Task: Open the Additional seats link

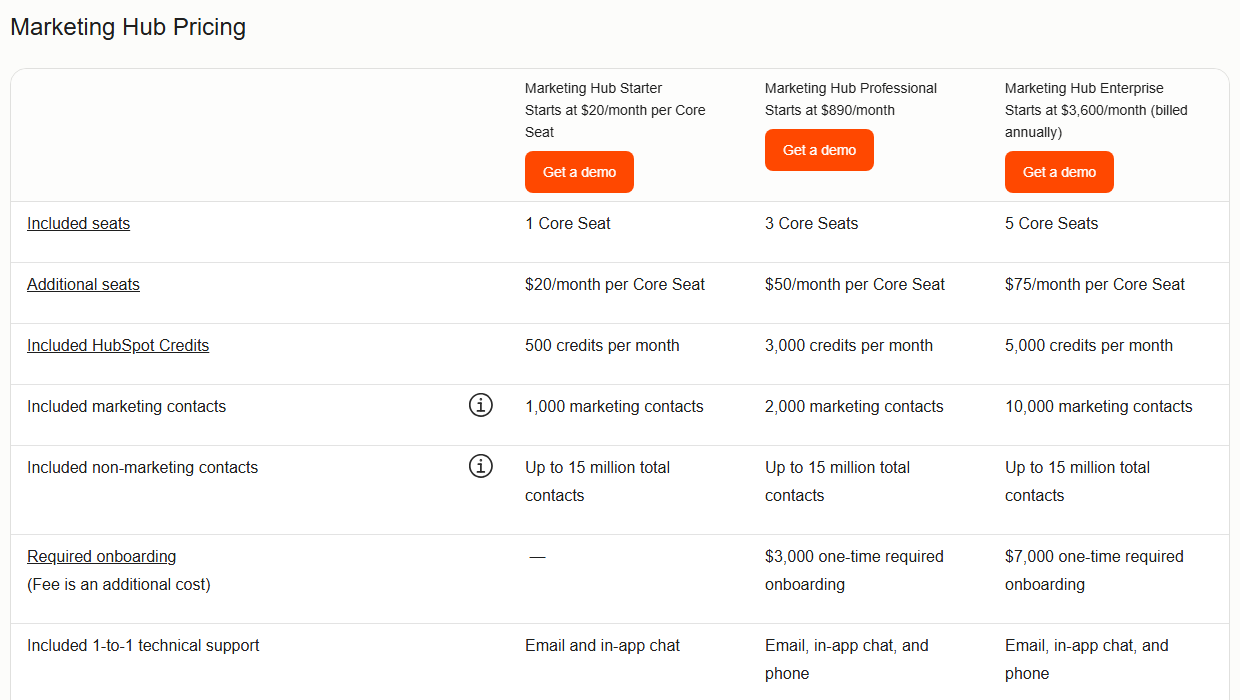Action: click(83, 285)
